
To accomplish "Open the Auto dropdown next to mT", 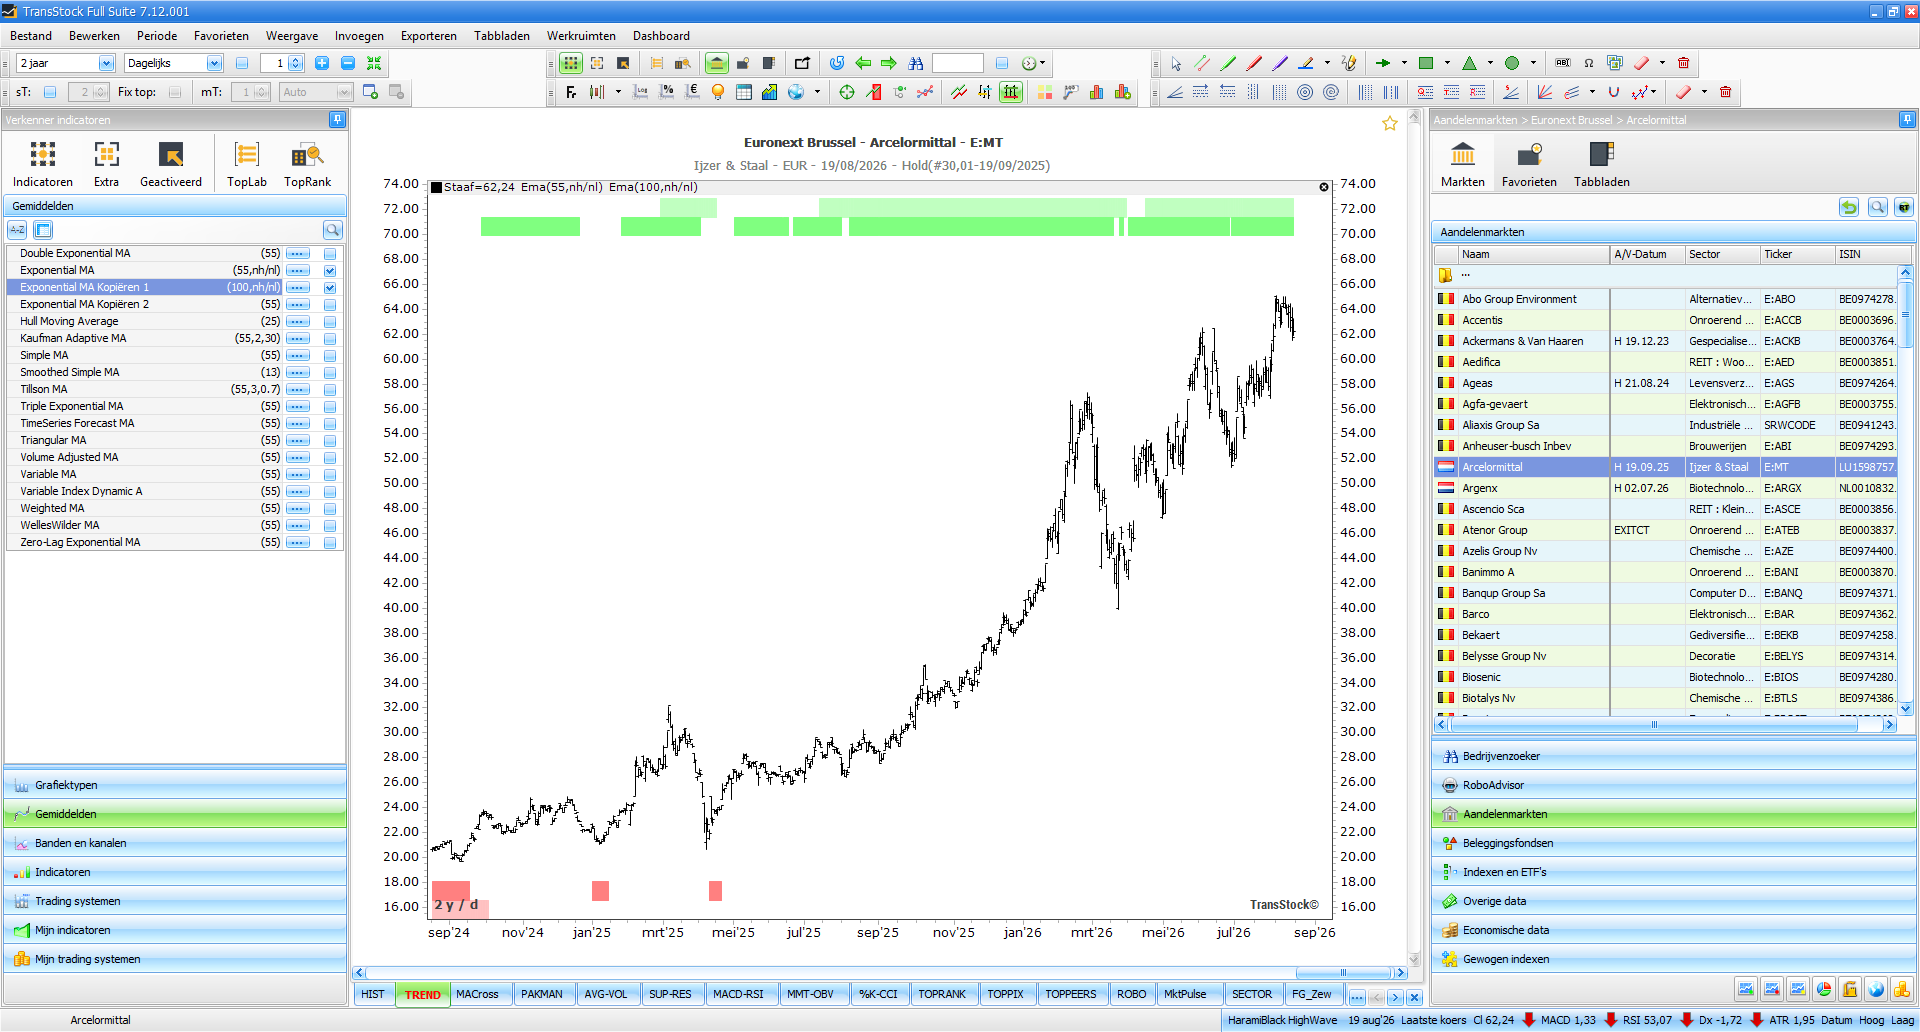I will 344,92.
